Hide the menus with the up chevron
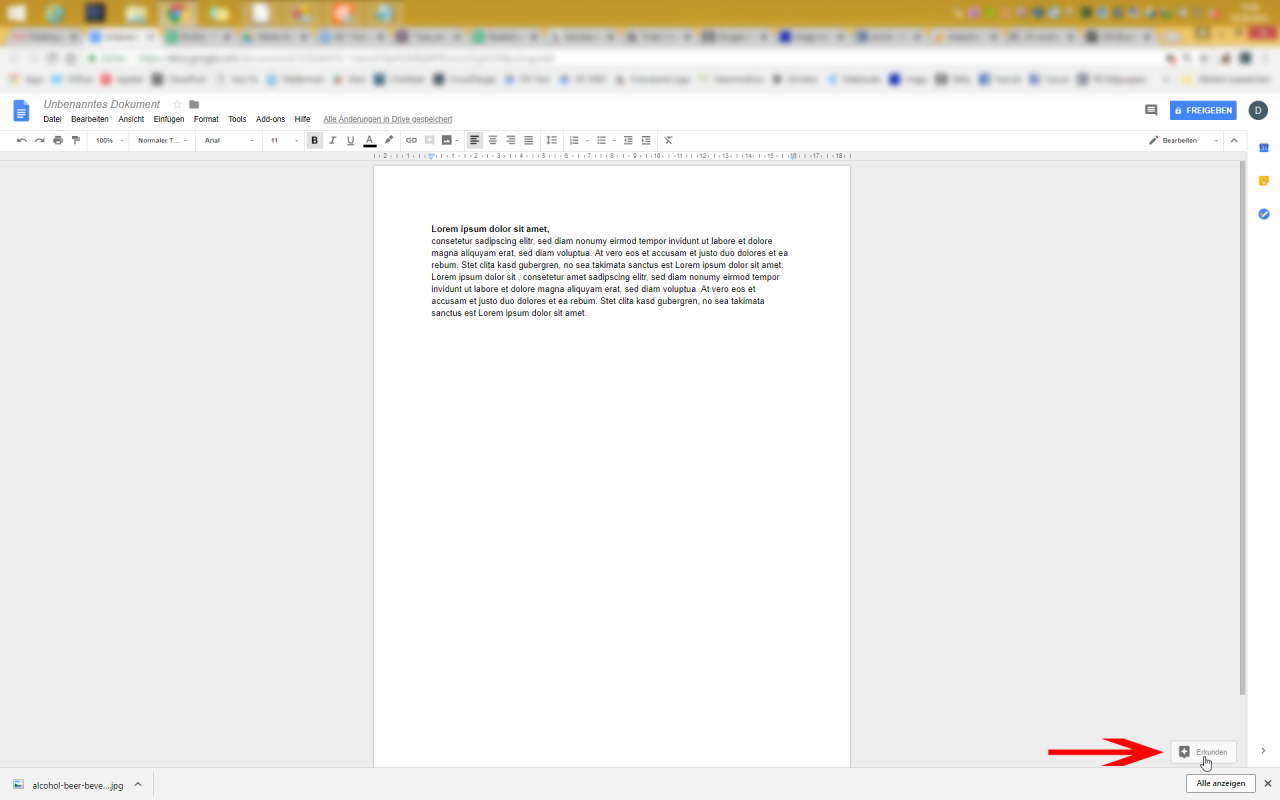1280x800 pixels. pos(1234,140)
